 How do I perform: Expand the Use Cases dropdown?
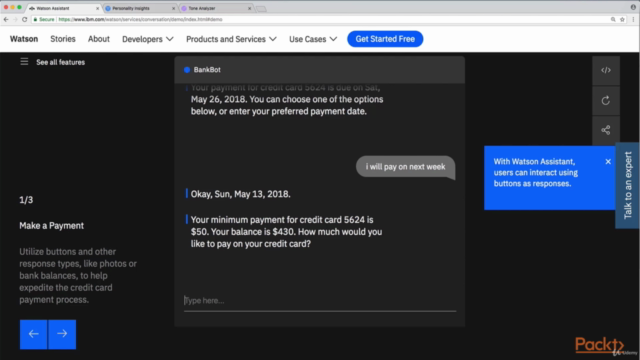click(x=313, y=39)
